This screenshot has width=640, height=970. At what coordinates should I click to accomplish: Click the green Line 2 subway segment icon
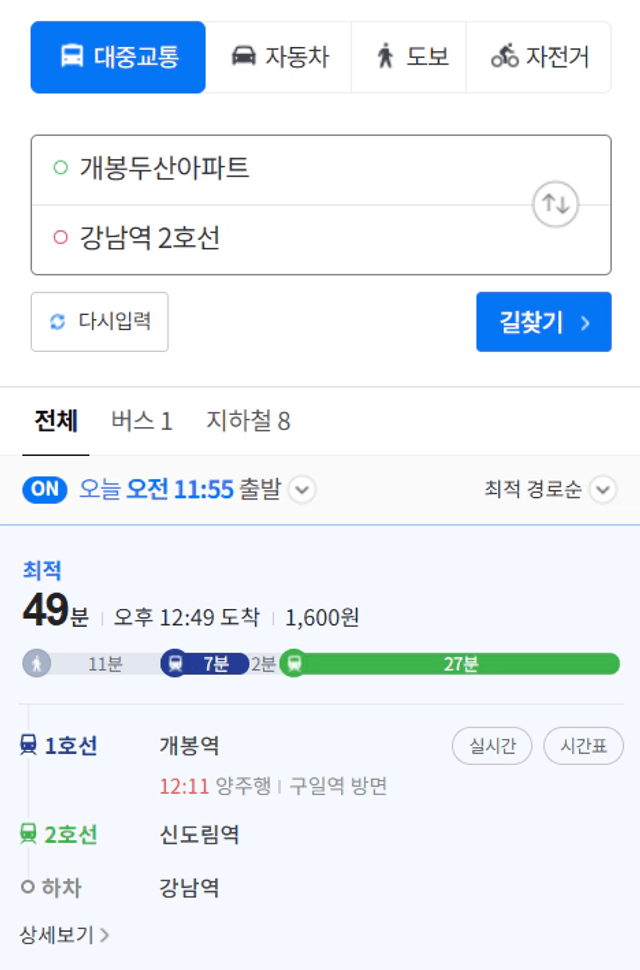pyautogui.click(x=294, y=664)
